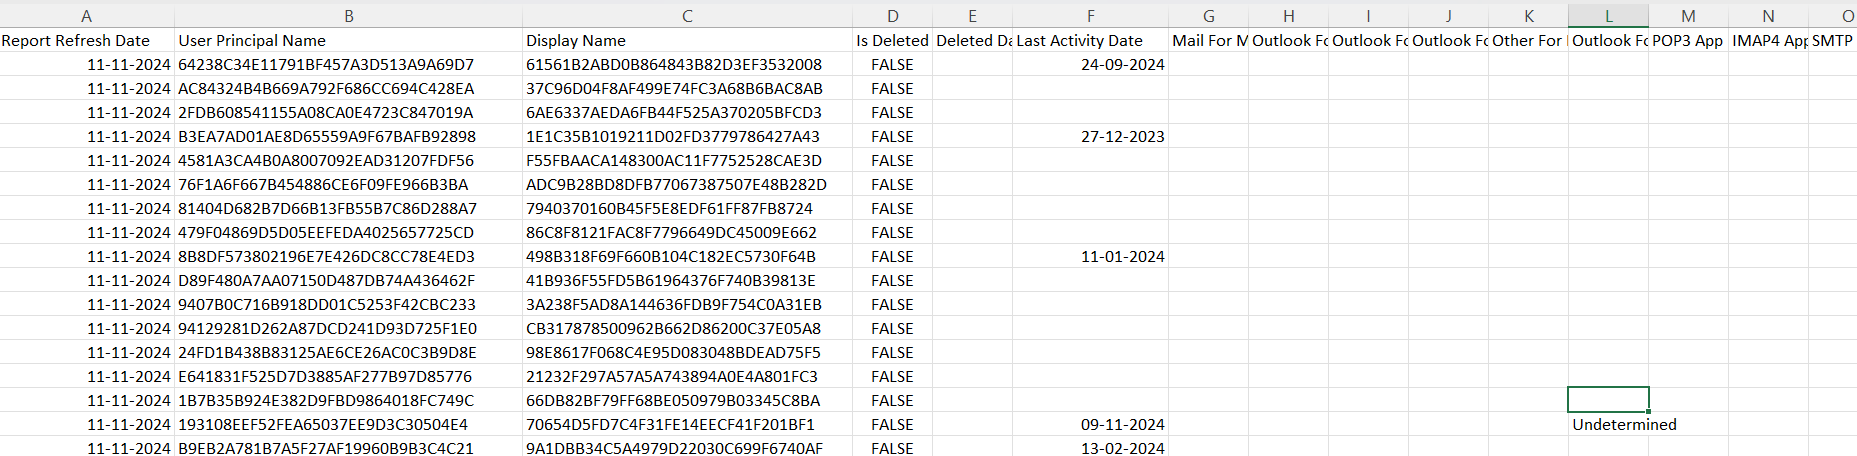Viewport: 1857px width, 456px height.
Task: Select the column D header
Action: tap(892, 16)
